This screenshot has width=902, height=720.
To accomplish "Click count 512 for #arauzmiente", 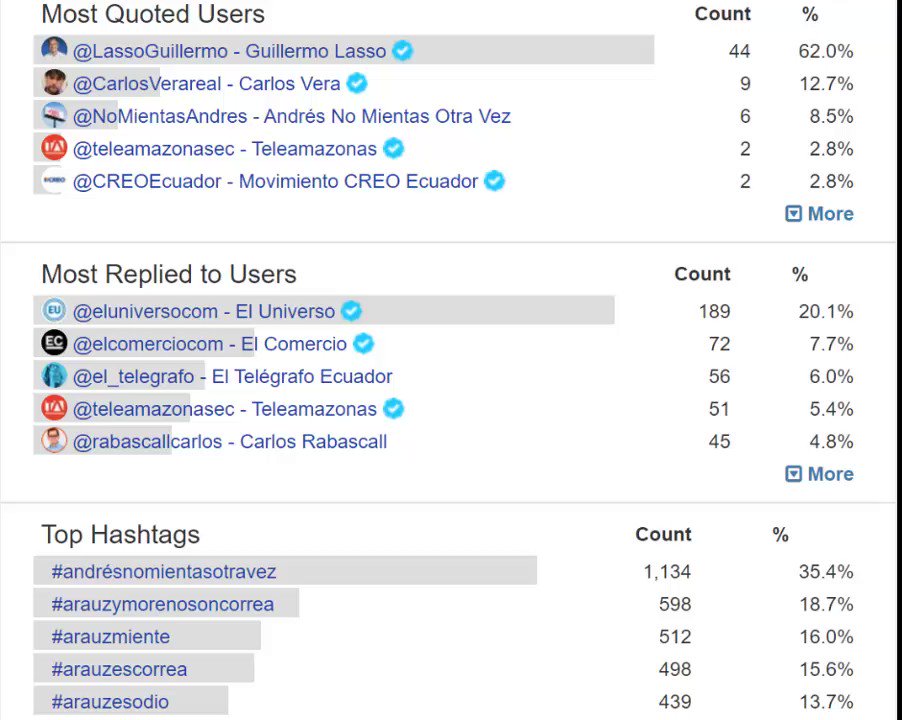I will [675, 637].
